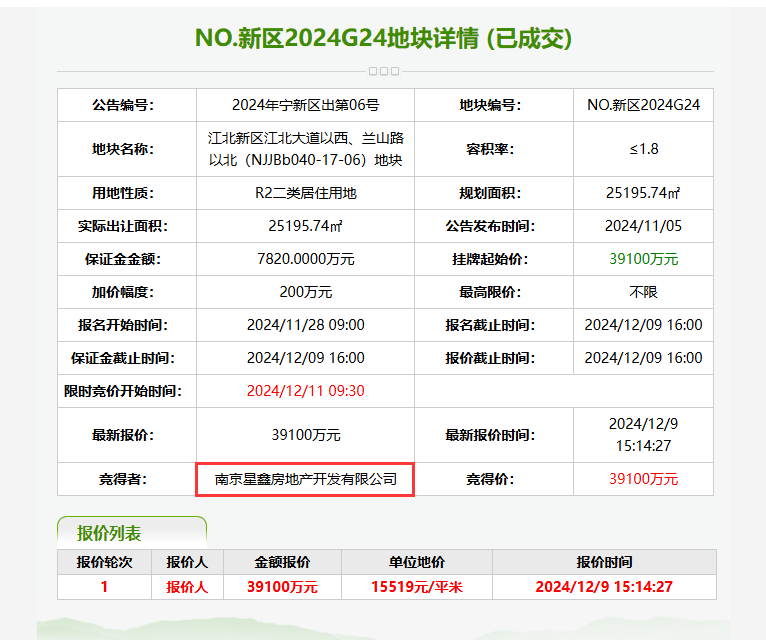Viewport: 766px width, 640px height.
Task: Click the 竞得者 label
Action: [x=123, y=479]
